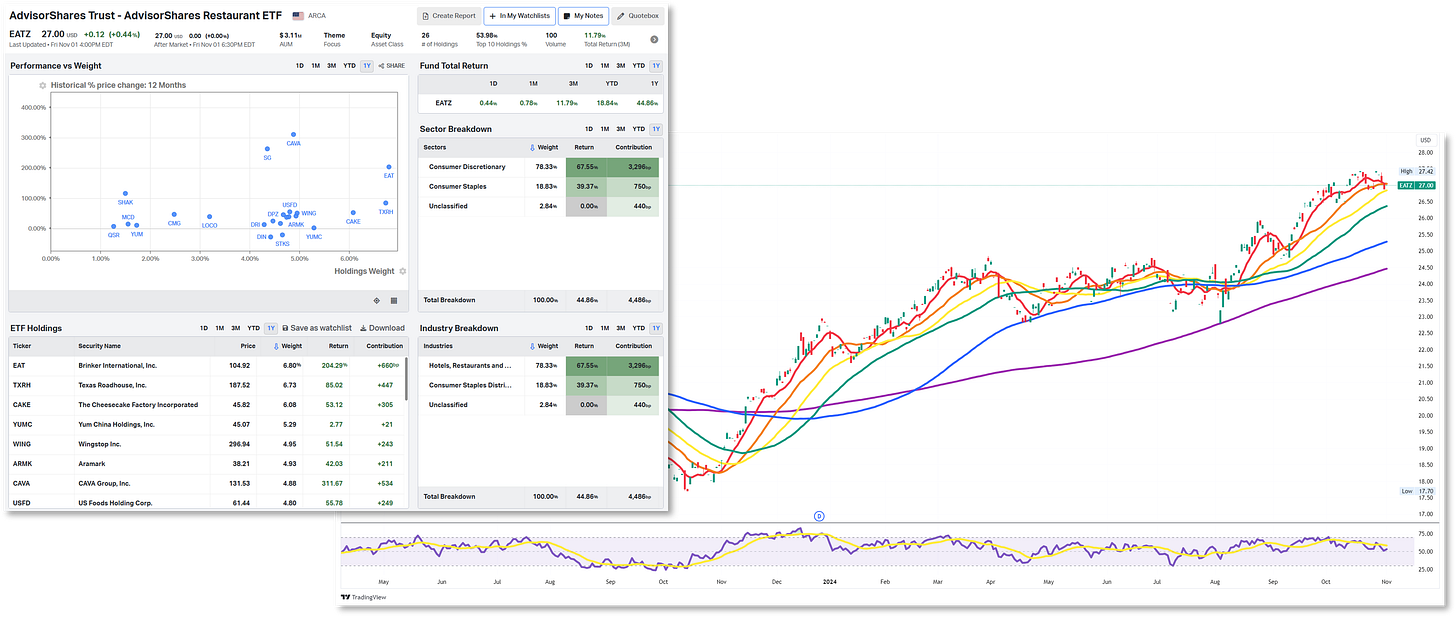The height and width of the screenshot is (617, 1456).
Task: Click the ETF Holdings table scrollbar
Action: pos(407,378)
